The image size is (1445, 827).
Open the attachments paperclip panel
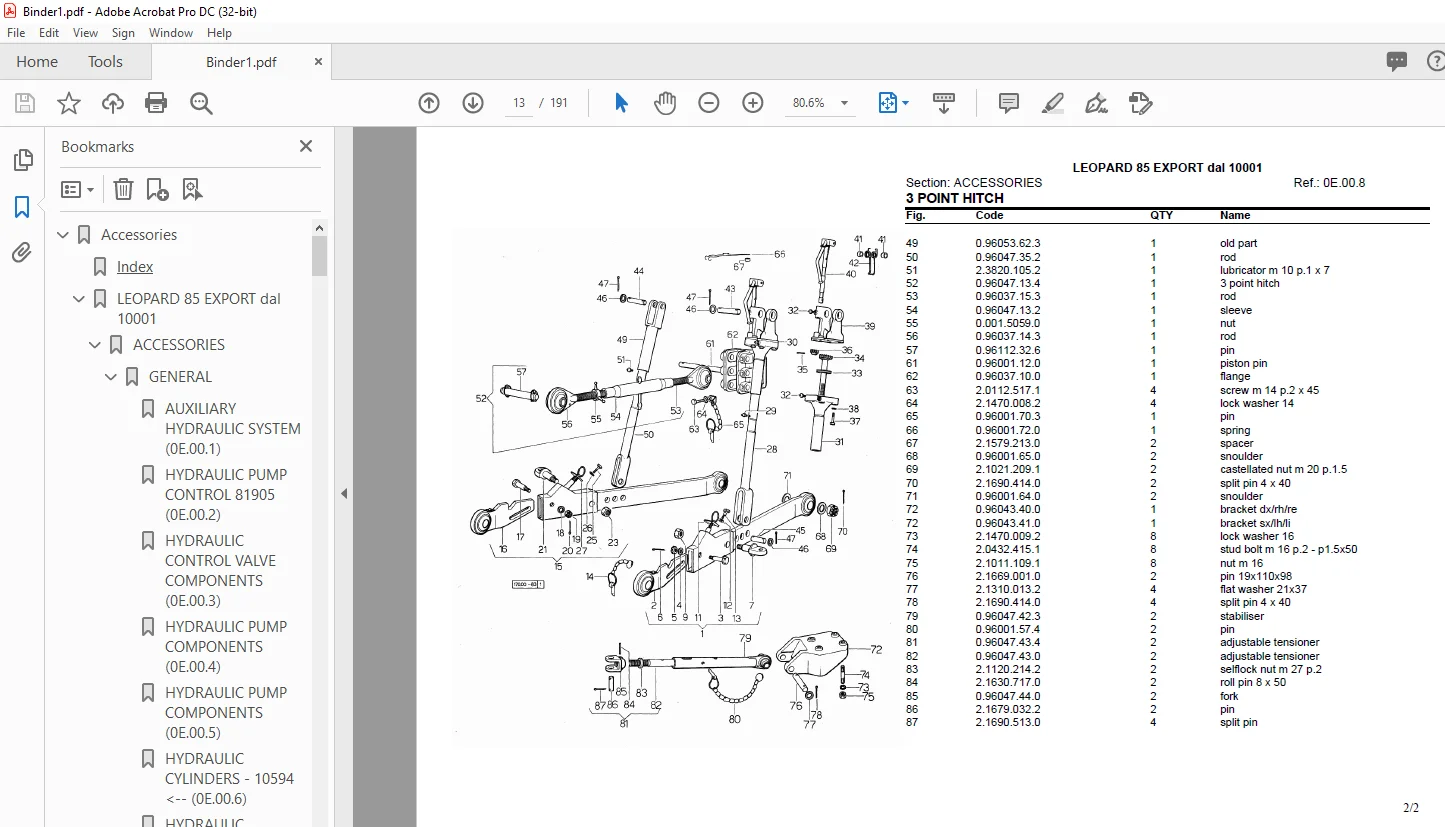(x=22, y=253)
